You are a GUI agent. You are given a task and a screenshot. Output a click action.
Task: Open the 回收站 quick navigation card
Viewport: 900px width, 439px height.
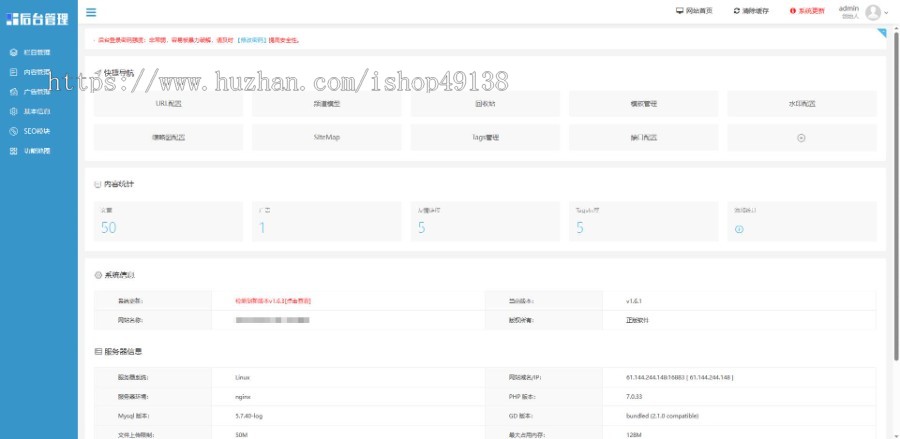pos(485,104)
